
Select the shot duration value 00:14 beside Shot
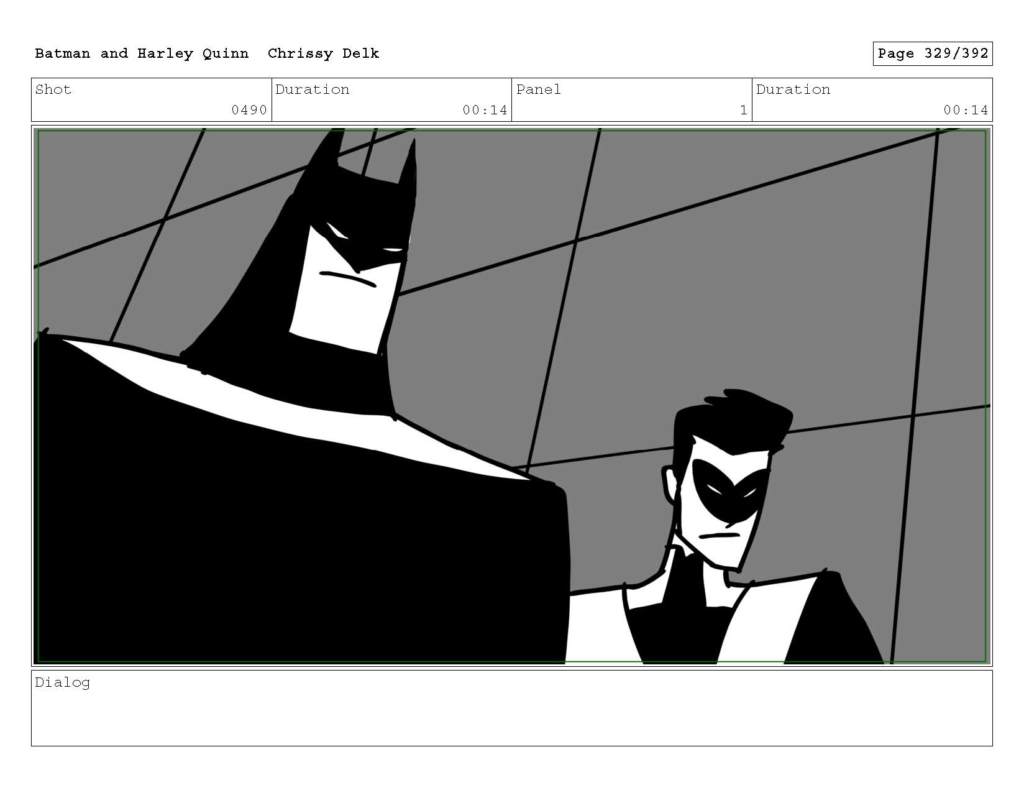pyautogui.click(x=485, y=110)
